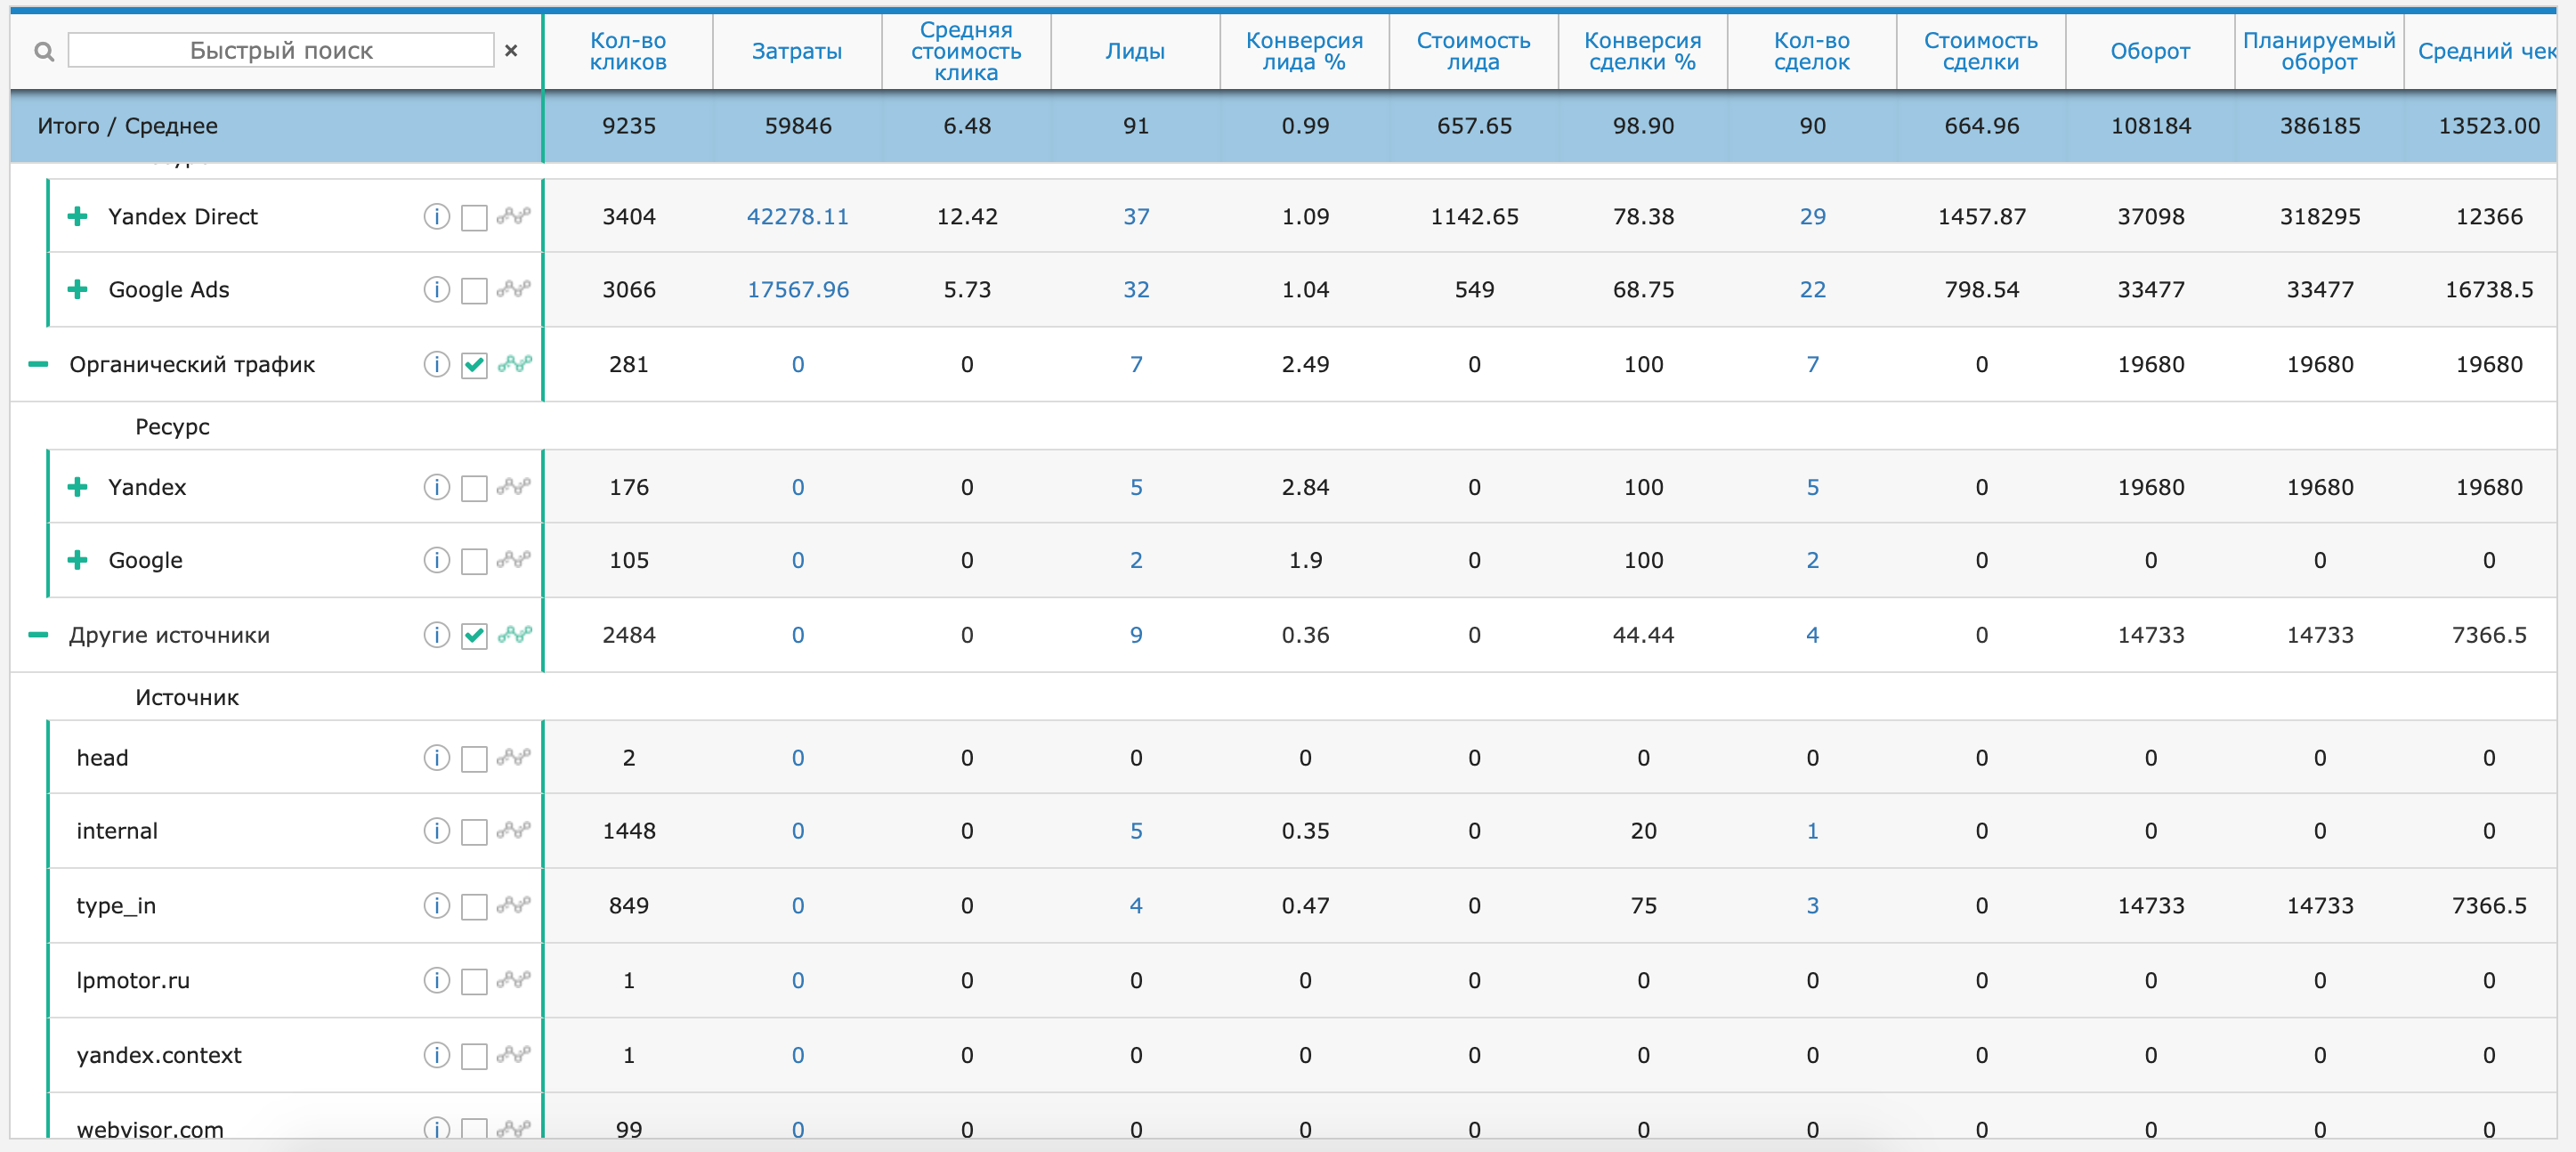This screenshot has width=2576, height=1152.
Task: Sort by Кол-во сделок column header
Action: click(1811, 51)
